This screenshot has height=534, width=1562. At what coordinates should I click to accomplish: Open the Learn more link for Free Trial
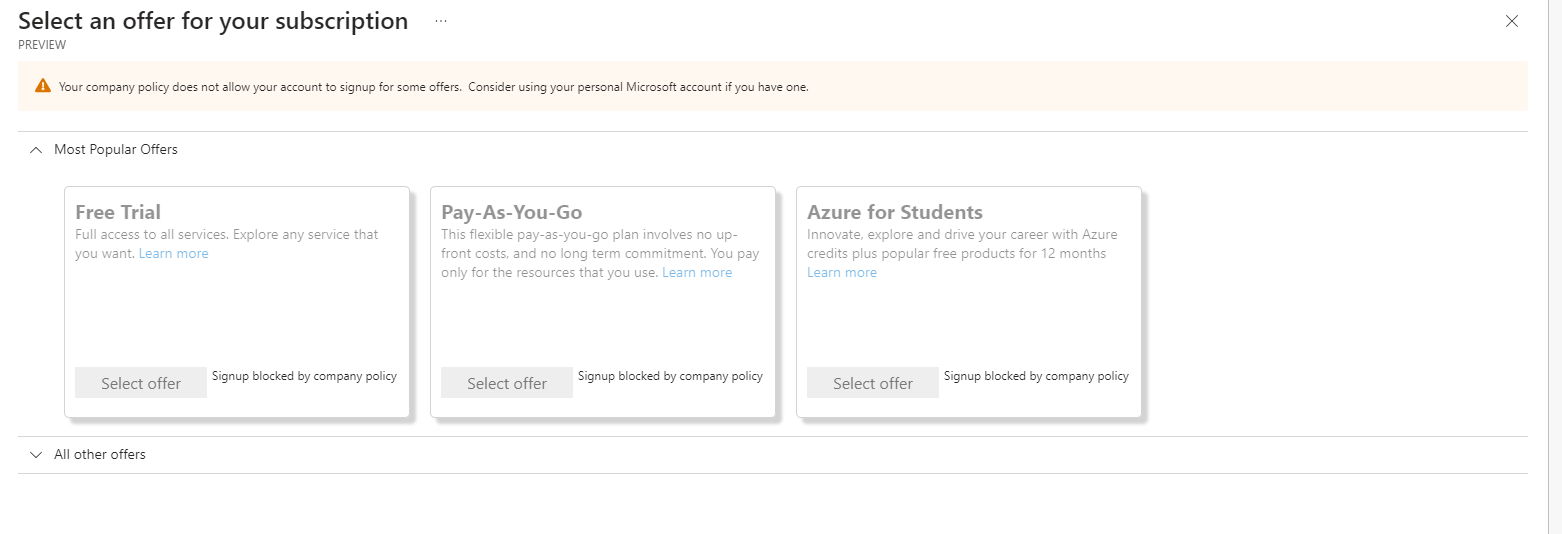[174, 254]
